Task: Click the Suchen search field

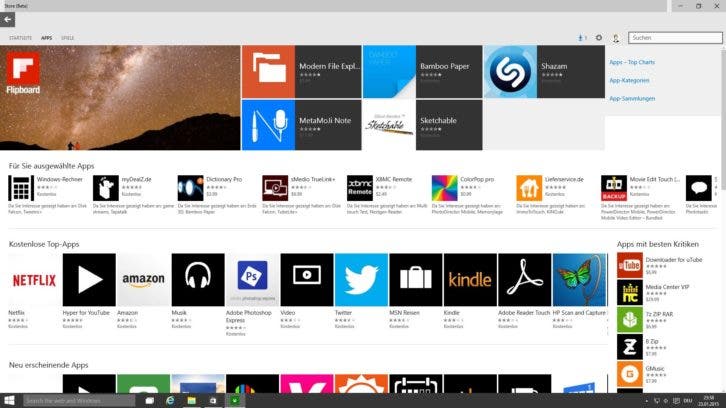Action: click(x=675, y=38)
